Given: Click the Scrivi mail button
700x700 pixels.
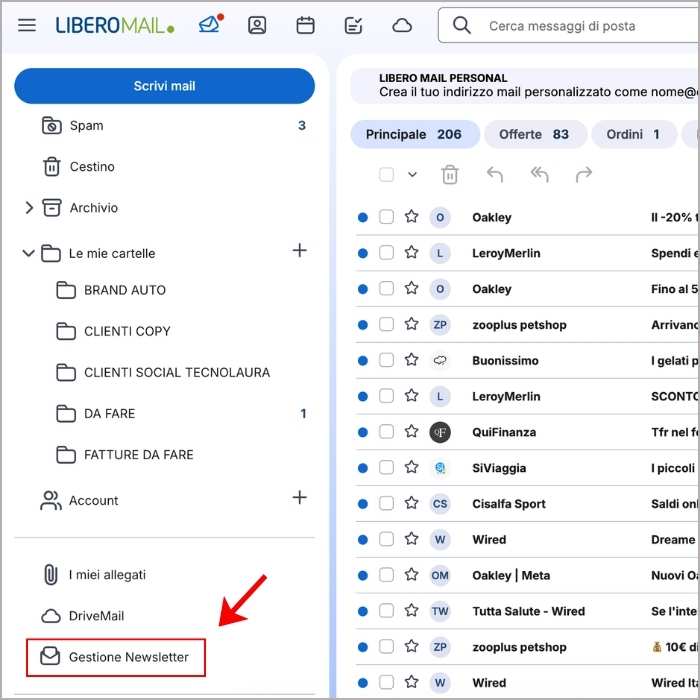Looking at the screenshot, I should click(x=164, y=86).
